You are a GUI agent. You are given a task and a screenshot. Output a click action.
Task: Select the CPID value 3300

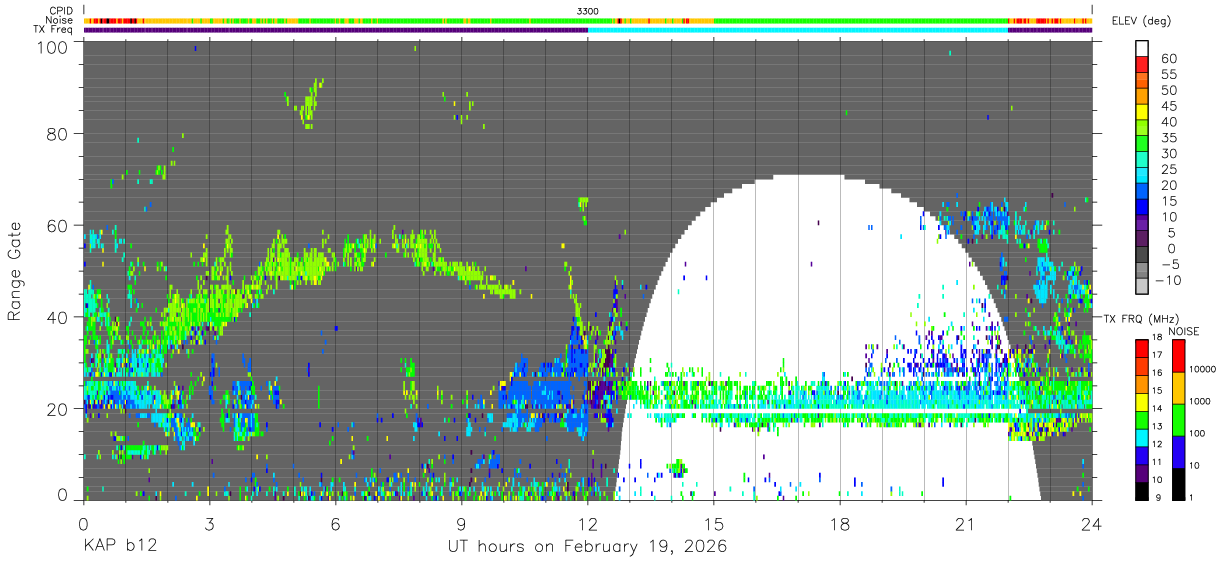pos(588,10)
